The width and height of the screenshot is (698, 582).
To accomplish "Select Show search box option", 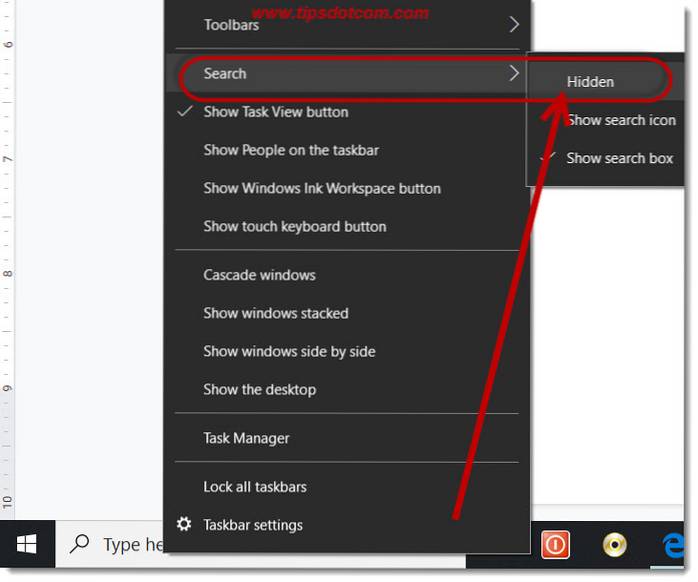I will click(x=619, y=158).
